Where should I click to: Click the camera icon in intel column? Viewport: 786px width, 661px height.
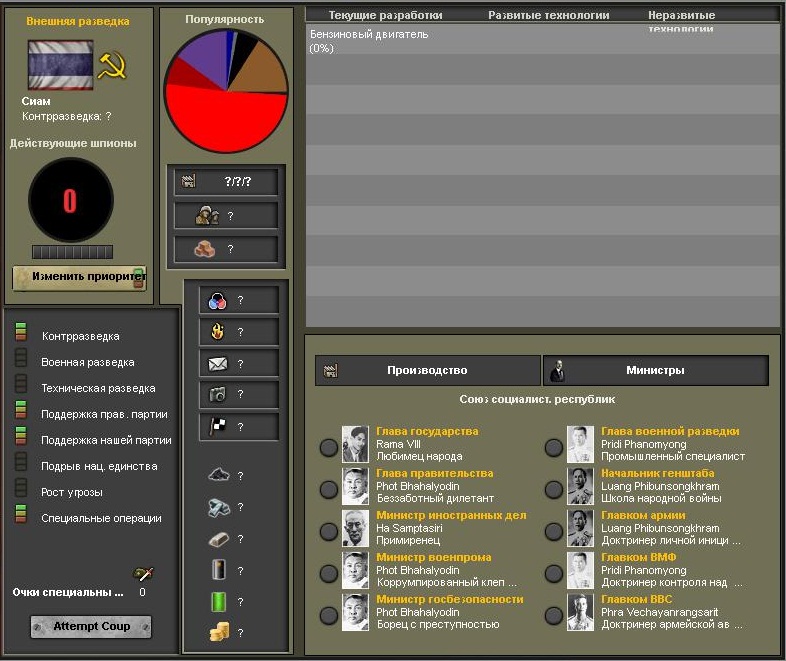(218, 395)
